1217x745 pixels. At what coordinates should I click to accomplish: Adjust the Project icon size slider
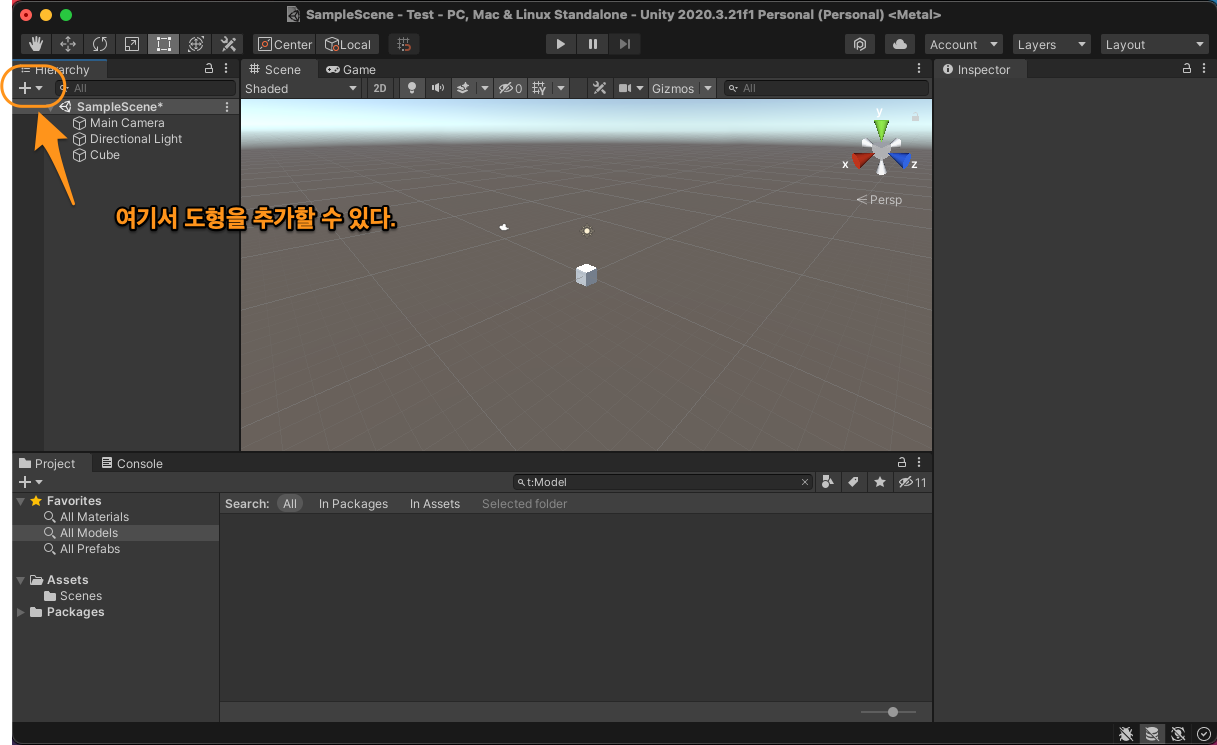pyautogui.click(x=893, y=712)
